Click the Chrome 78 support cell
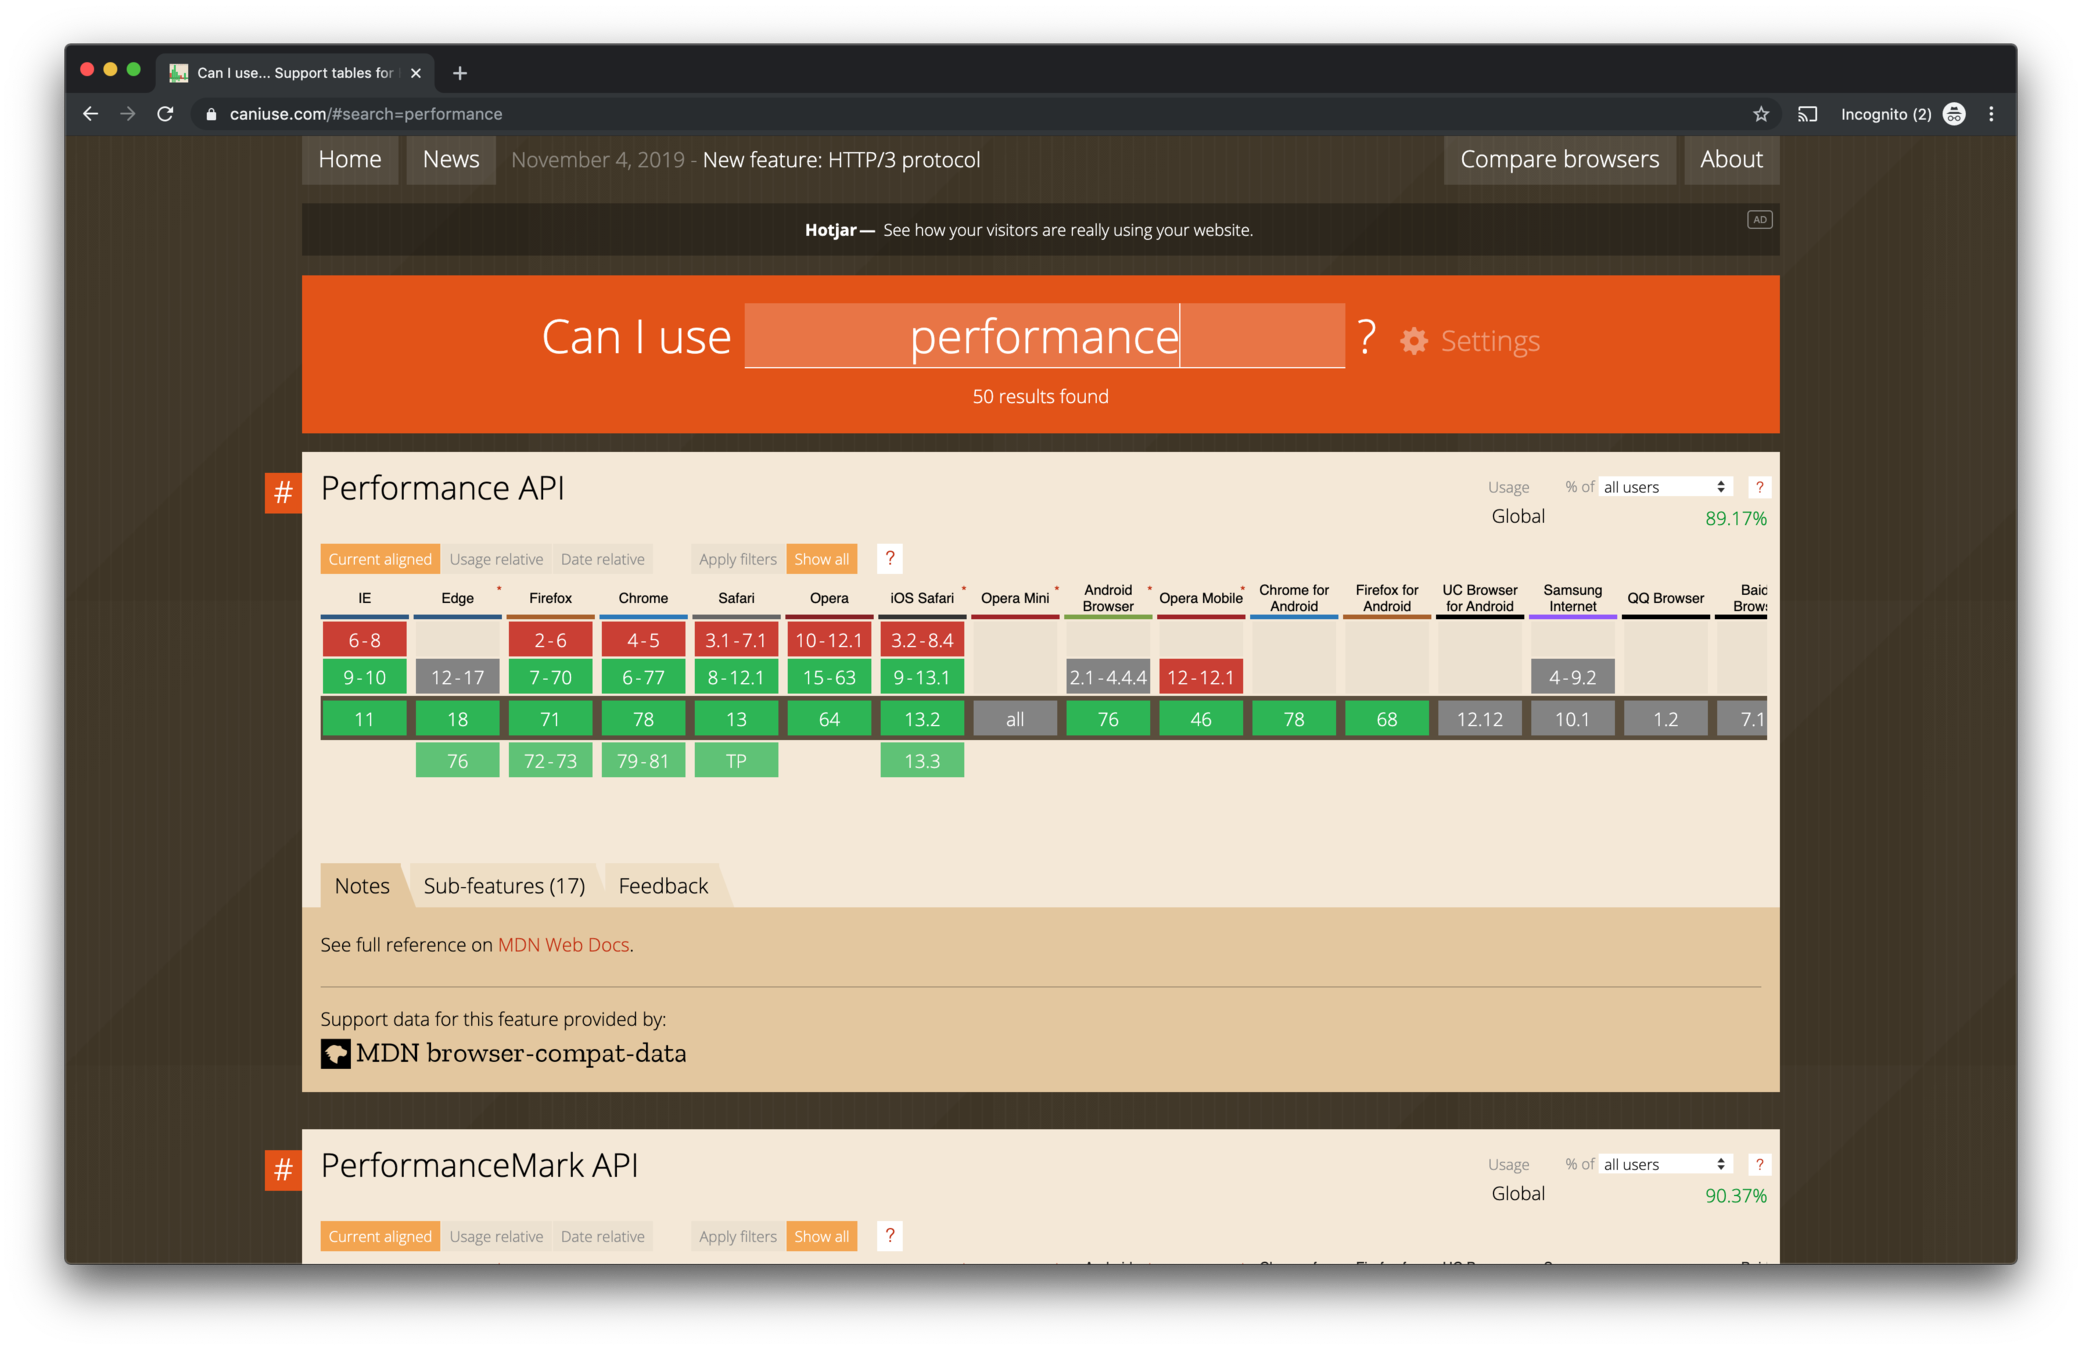The image size is (2082, 1350). pyautogui.click(x=643, y=719)
